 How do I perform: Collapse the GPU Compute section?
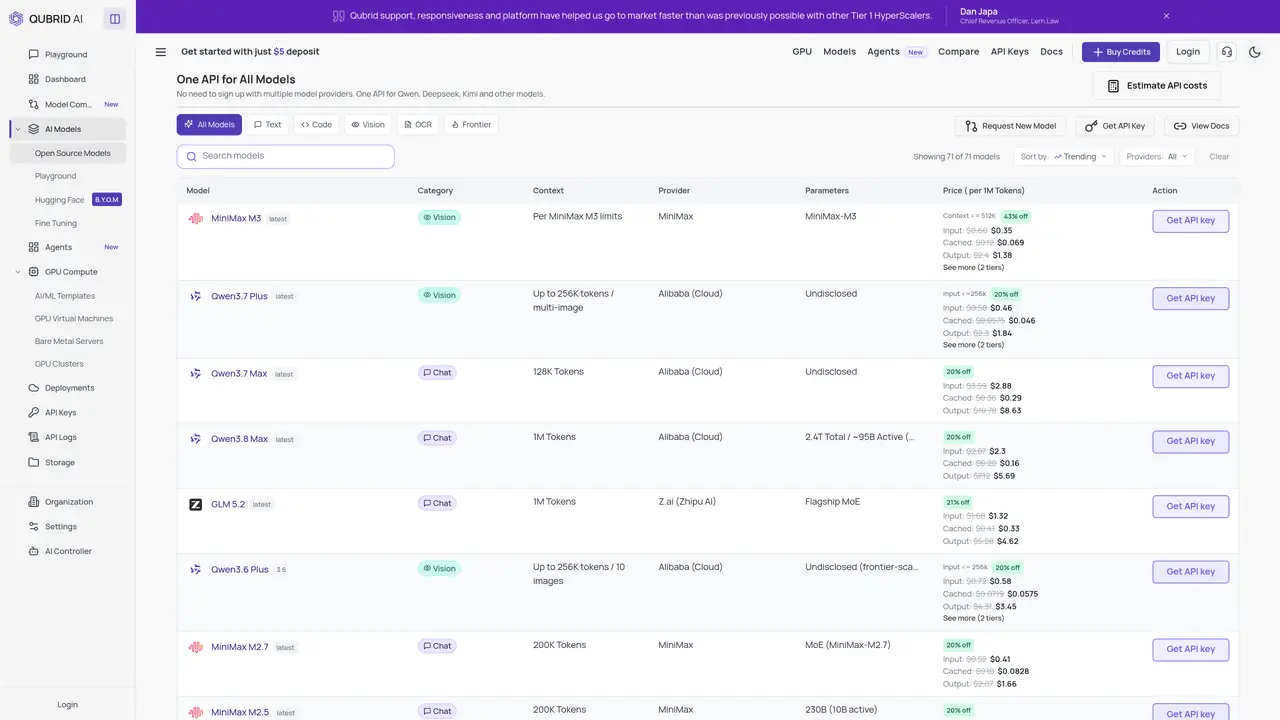coord(18,272)
